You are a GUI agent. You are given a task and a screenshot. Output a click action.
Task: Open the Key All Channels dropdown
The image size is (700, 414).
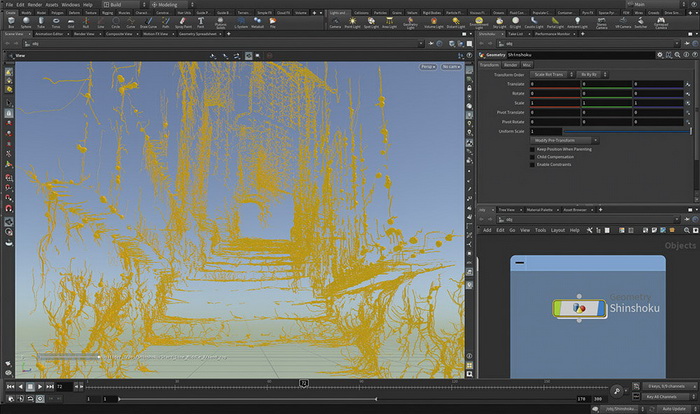coord(670,397)
